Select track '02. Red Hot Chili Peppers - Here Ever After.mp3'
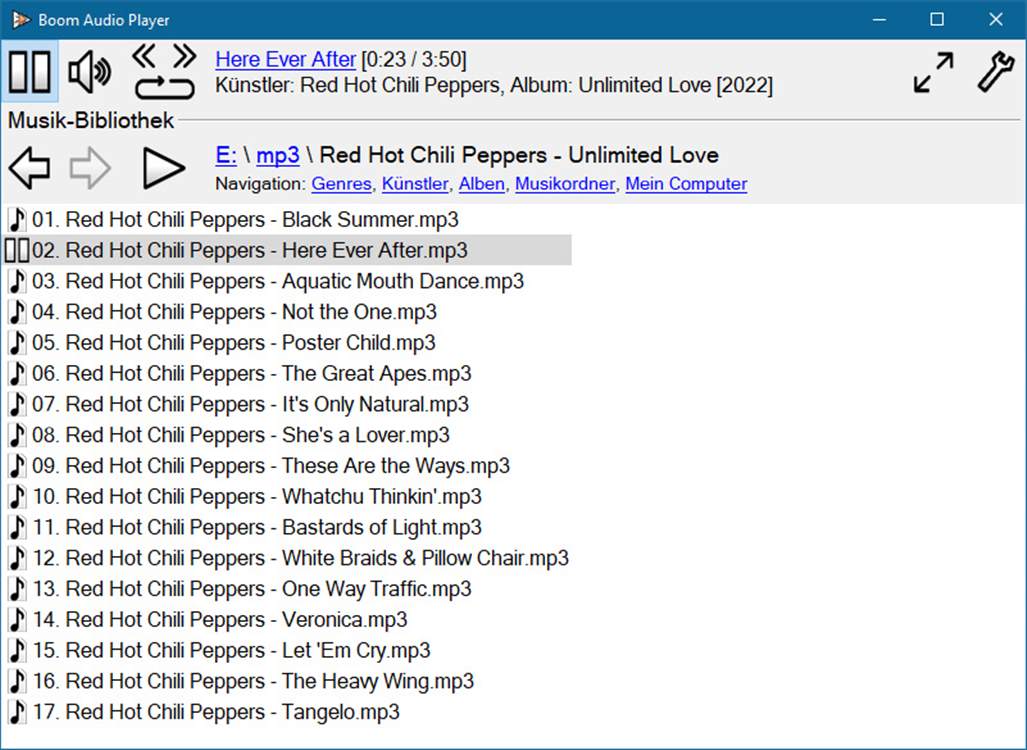 tap(250, 250)
